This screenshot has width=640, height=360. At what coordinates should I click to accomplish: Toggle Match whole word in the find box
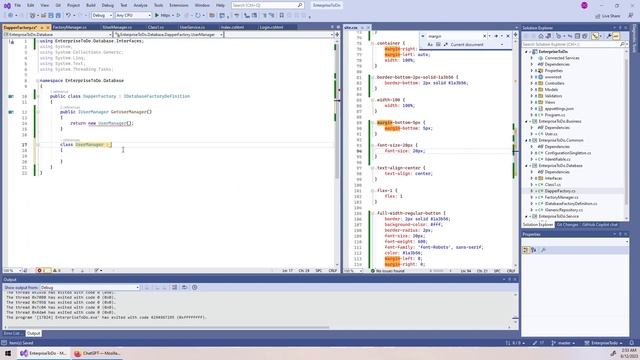coord(438,44)
